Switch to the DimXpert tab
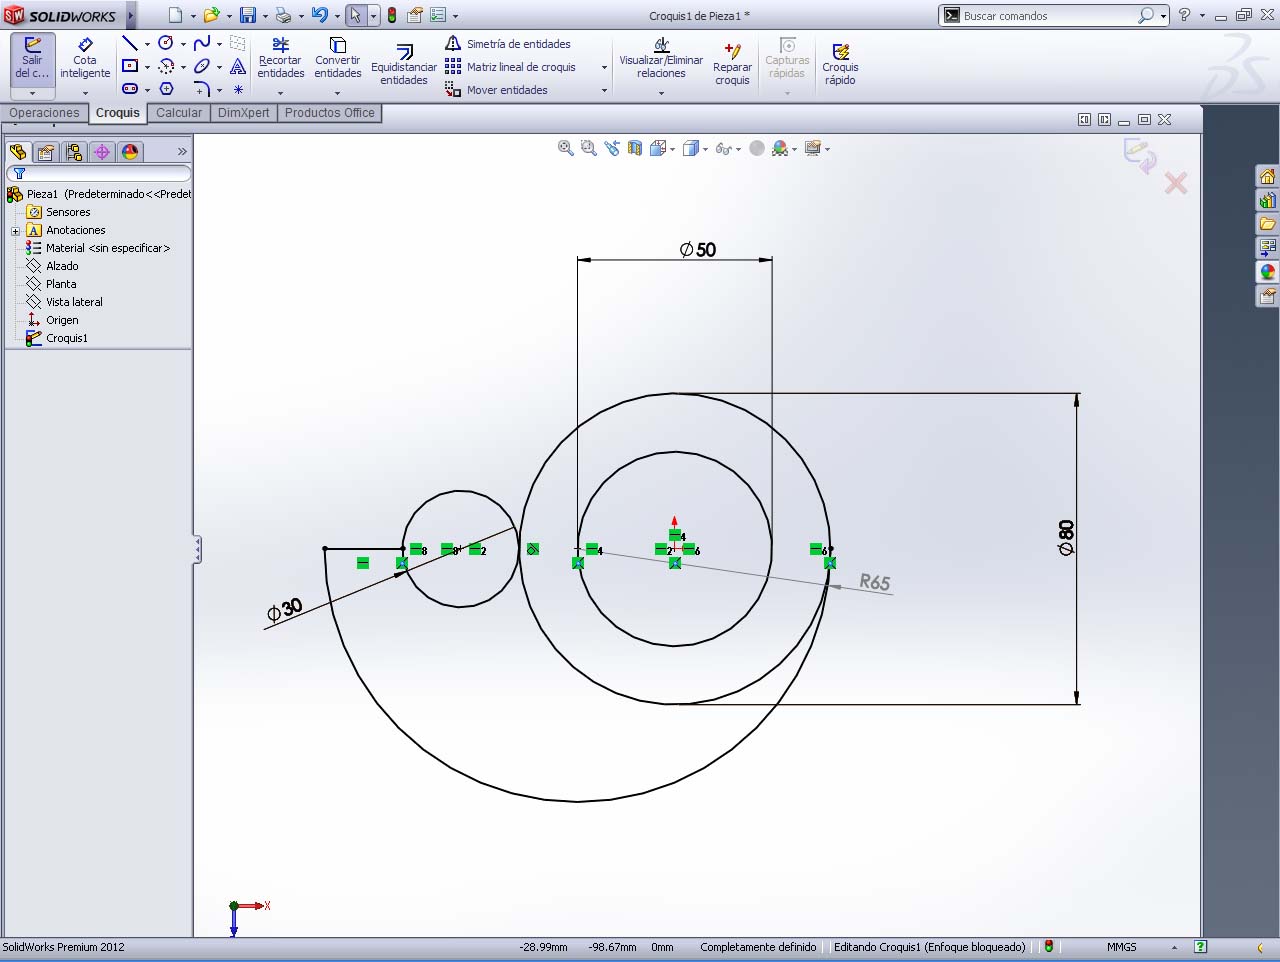The width and height of the screenshot is (1280, 962). pos(244,113)
